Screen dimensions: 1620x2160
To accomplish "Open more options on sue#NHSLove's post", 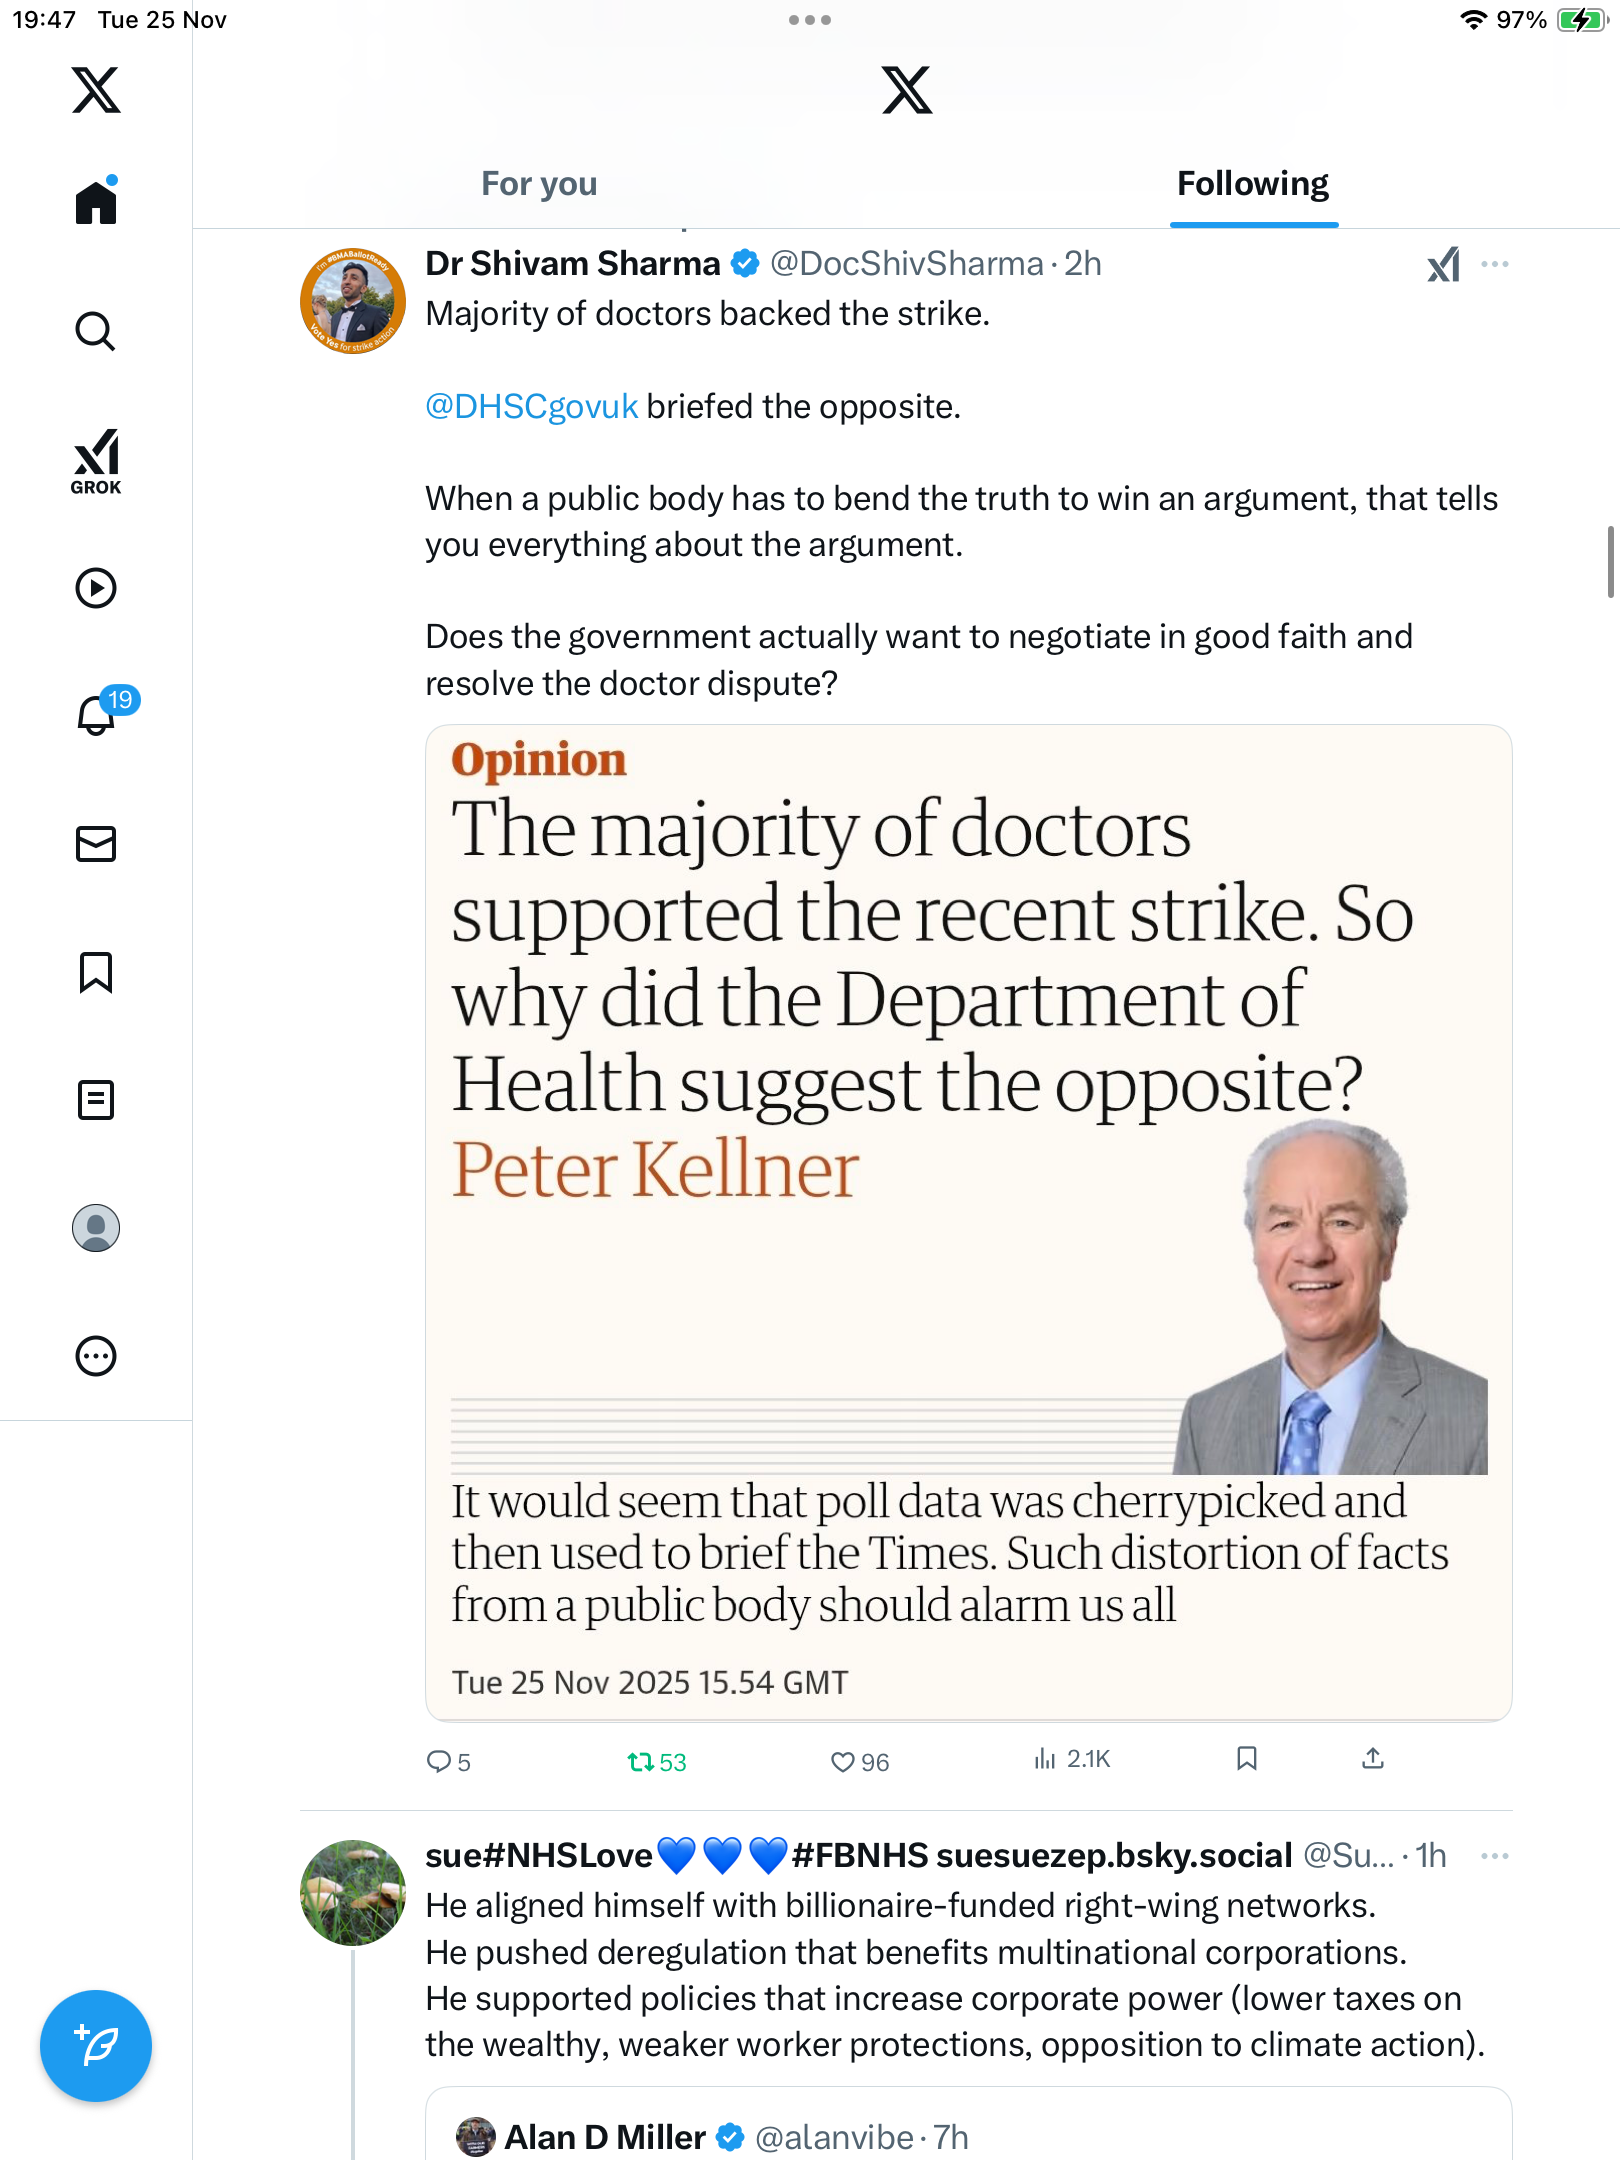I will [1494, 1856].
